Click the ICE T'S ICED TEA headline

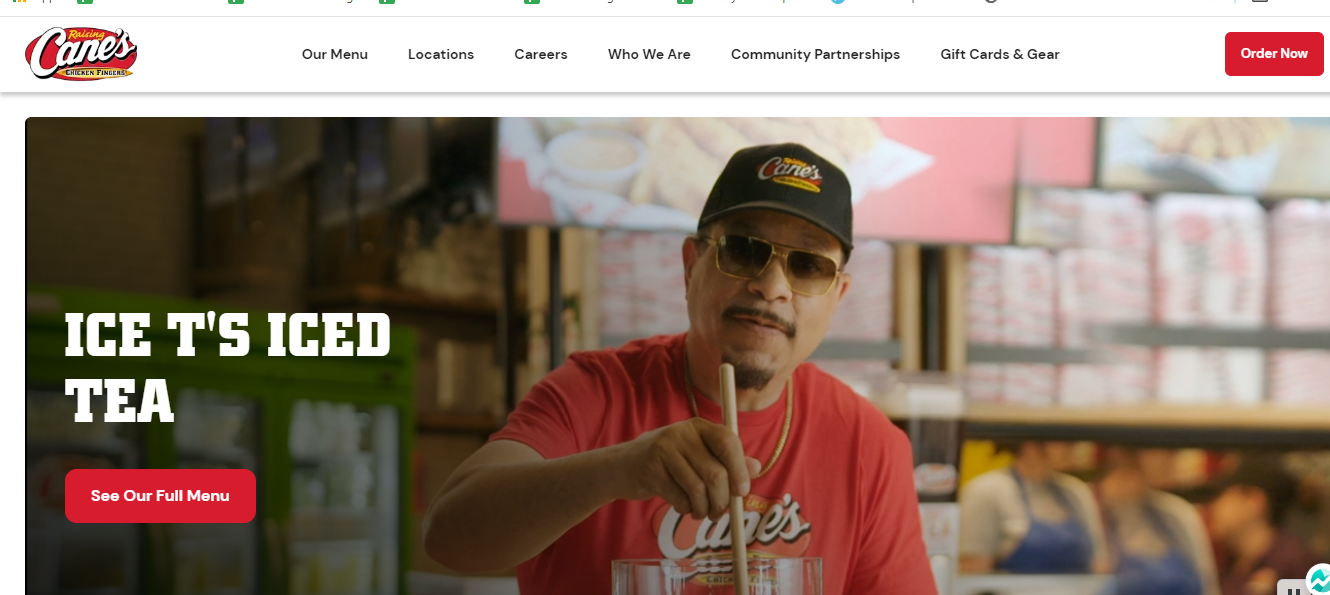coord(227,368)
